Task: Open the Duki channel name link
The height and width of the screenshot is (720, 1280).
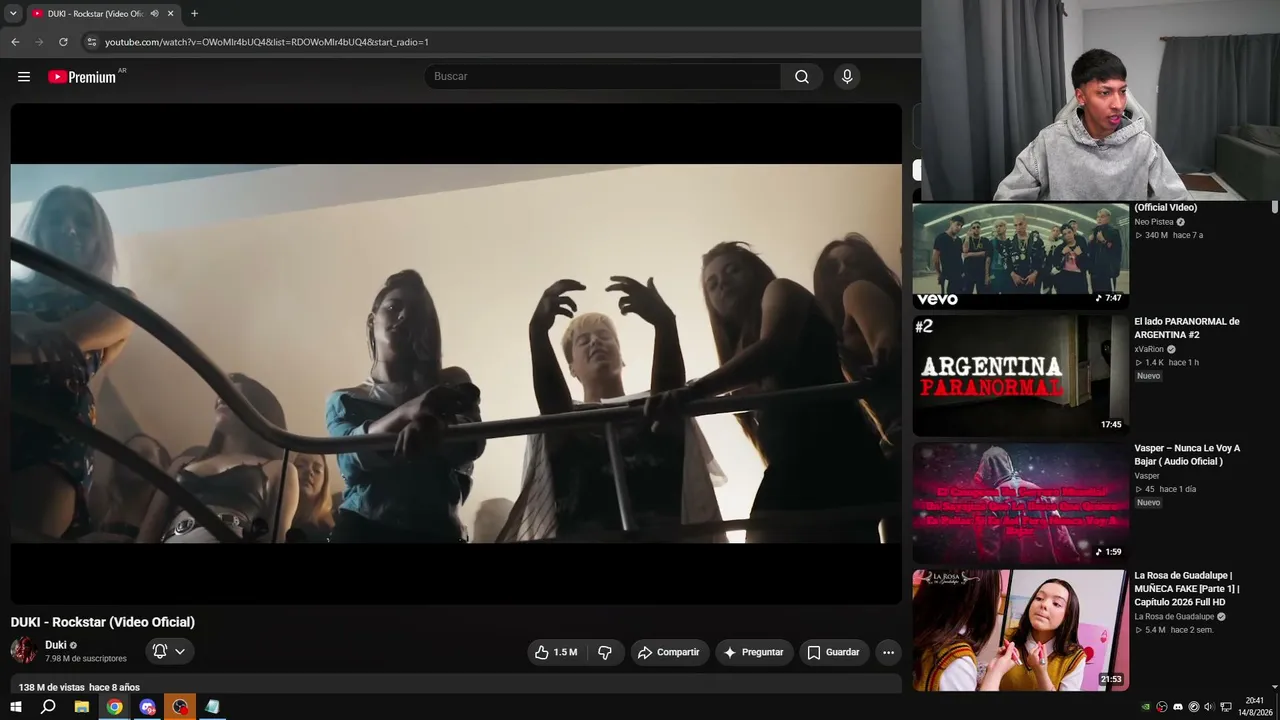Action: (x=56, y=645)
